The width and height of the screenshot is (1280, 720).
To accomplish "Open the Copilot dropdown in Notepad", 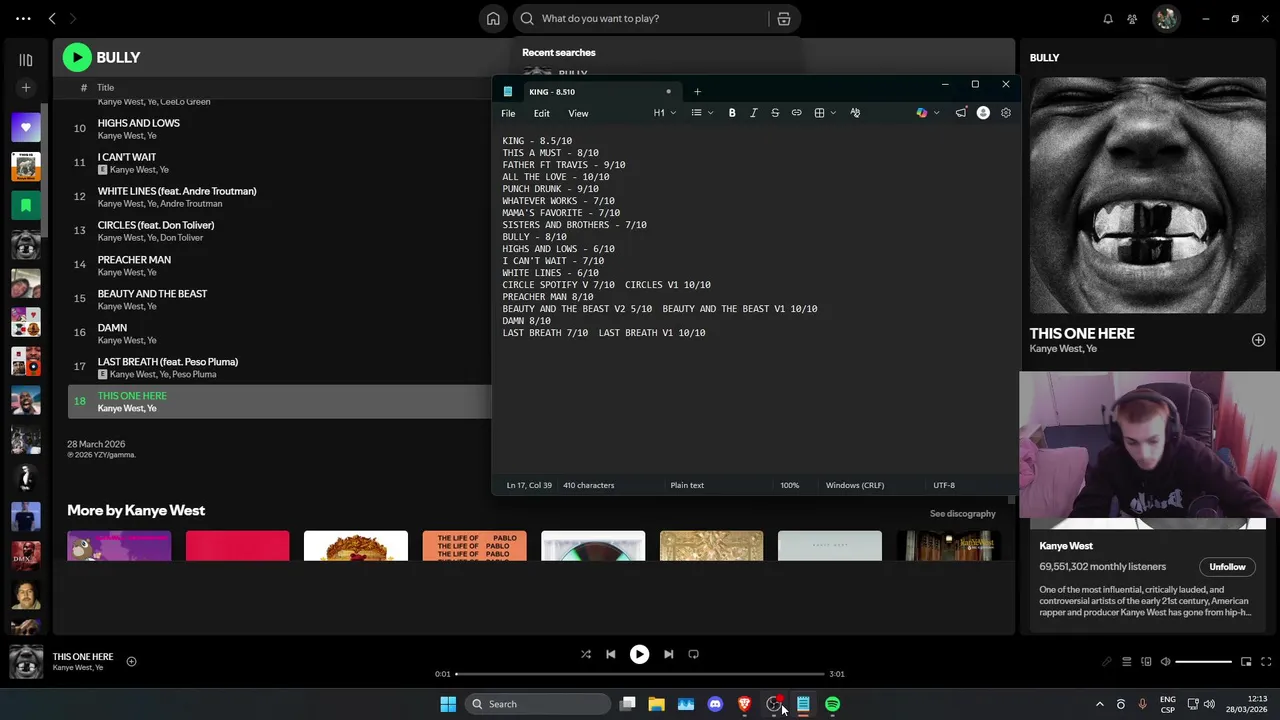I will tap(927, 113).
